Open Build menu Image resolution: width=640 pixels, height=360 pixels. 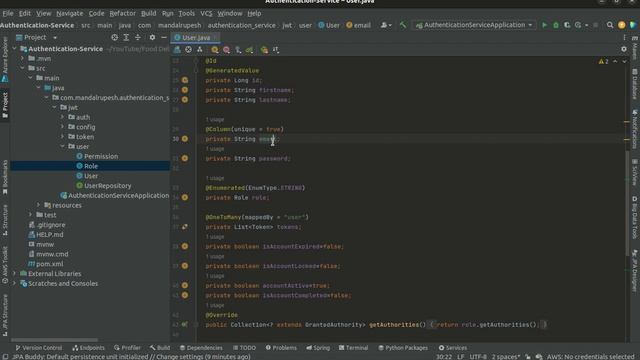(148, 13)
